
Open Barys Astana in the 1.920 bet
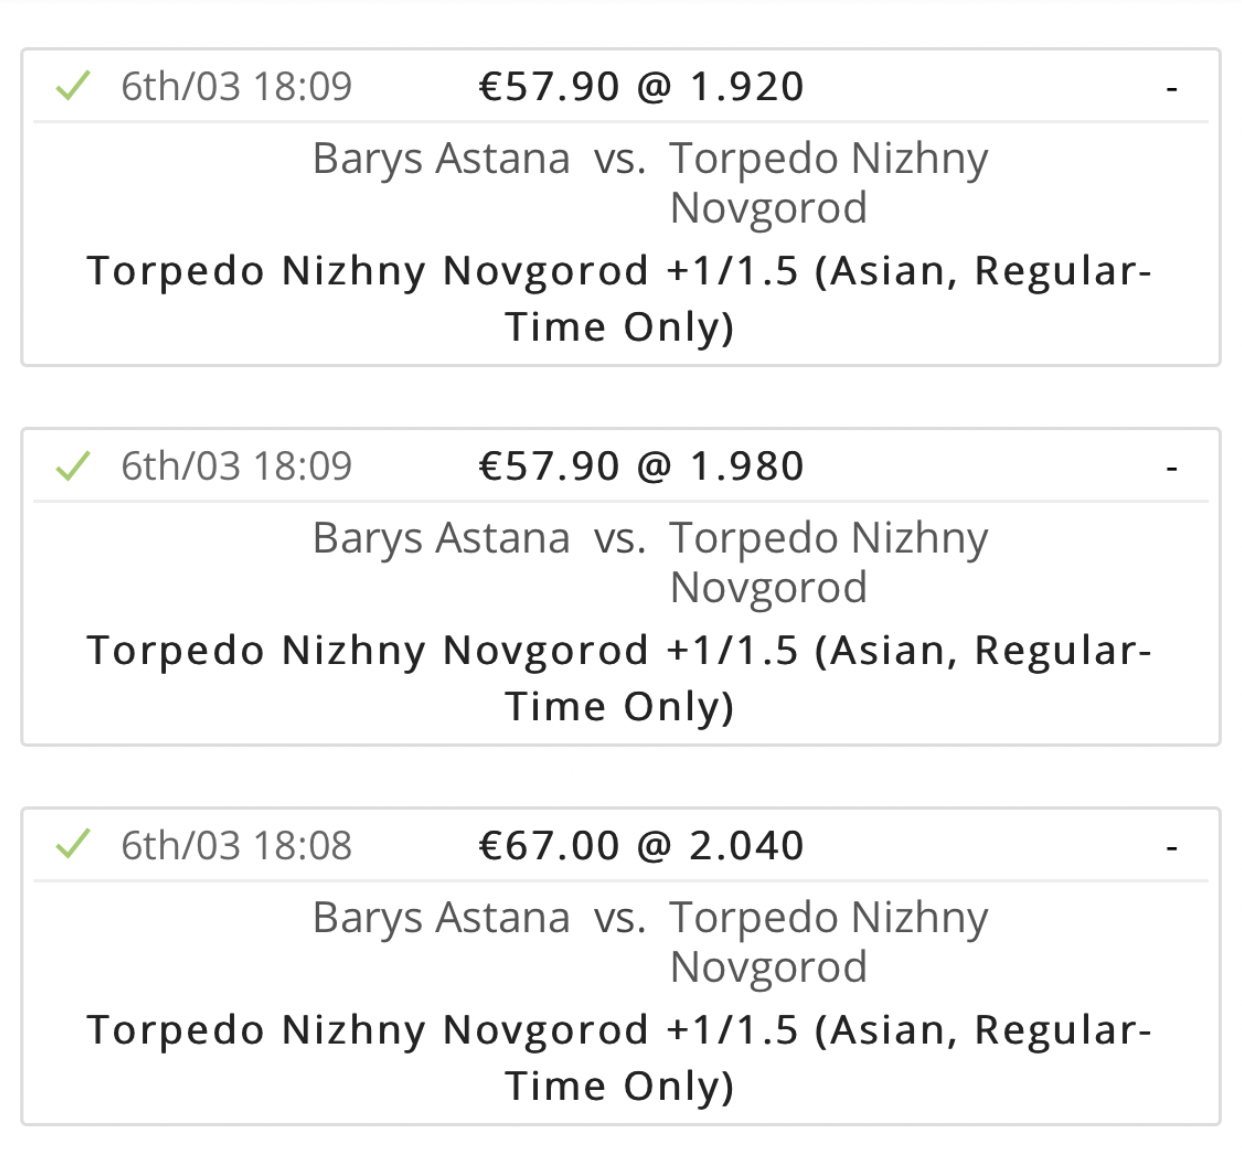441,158
